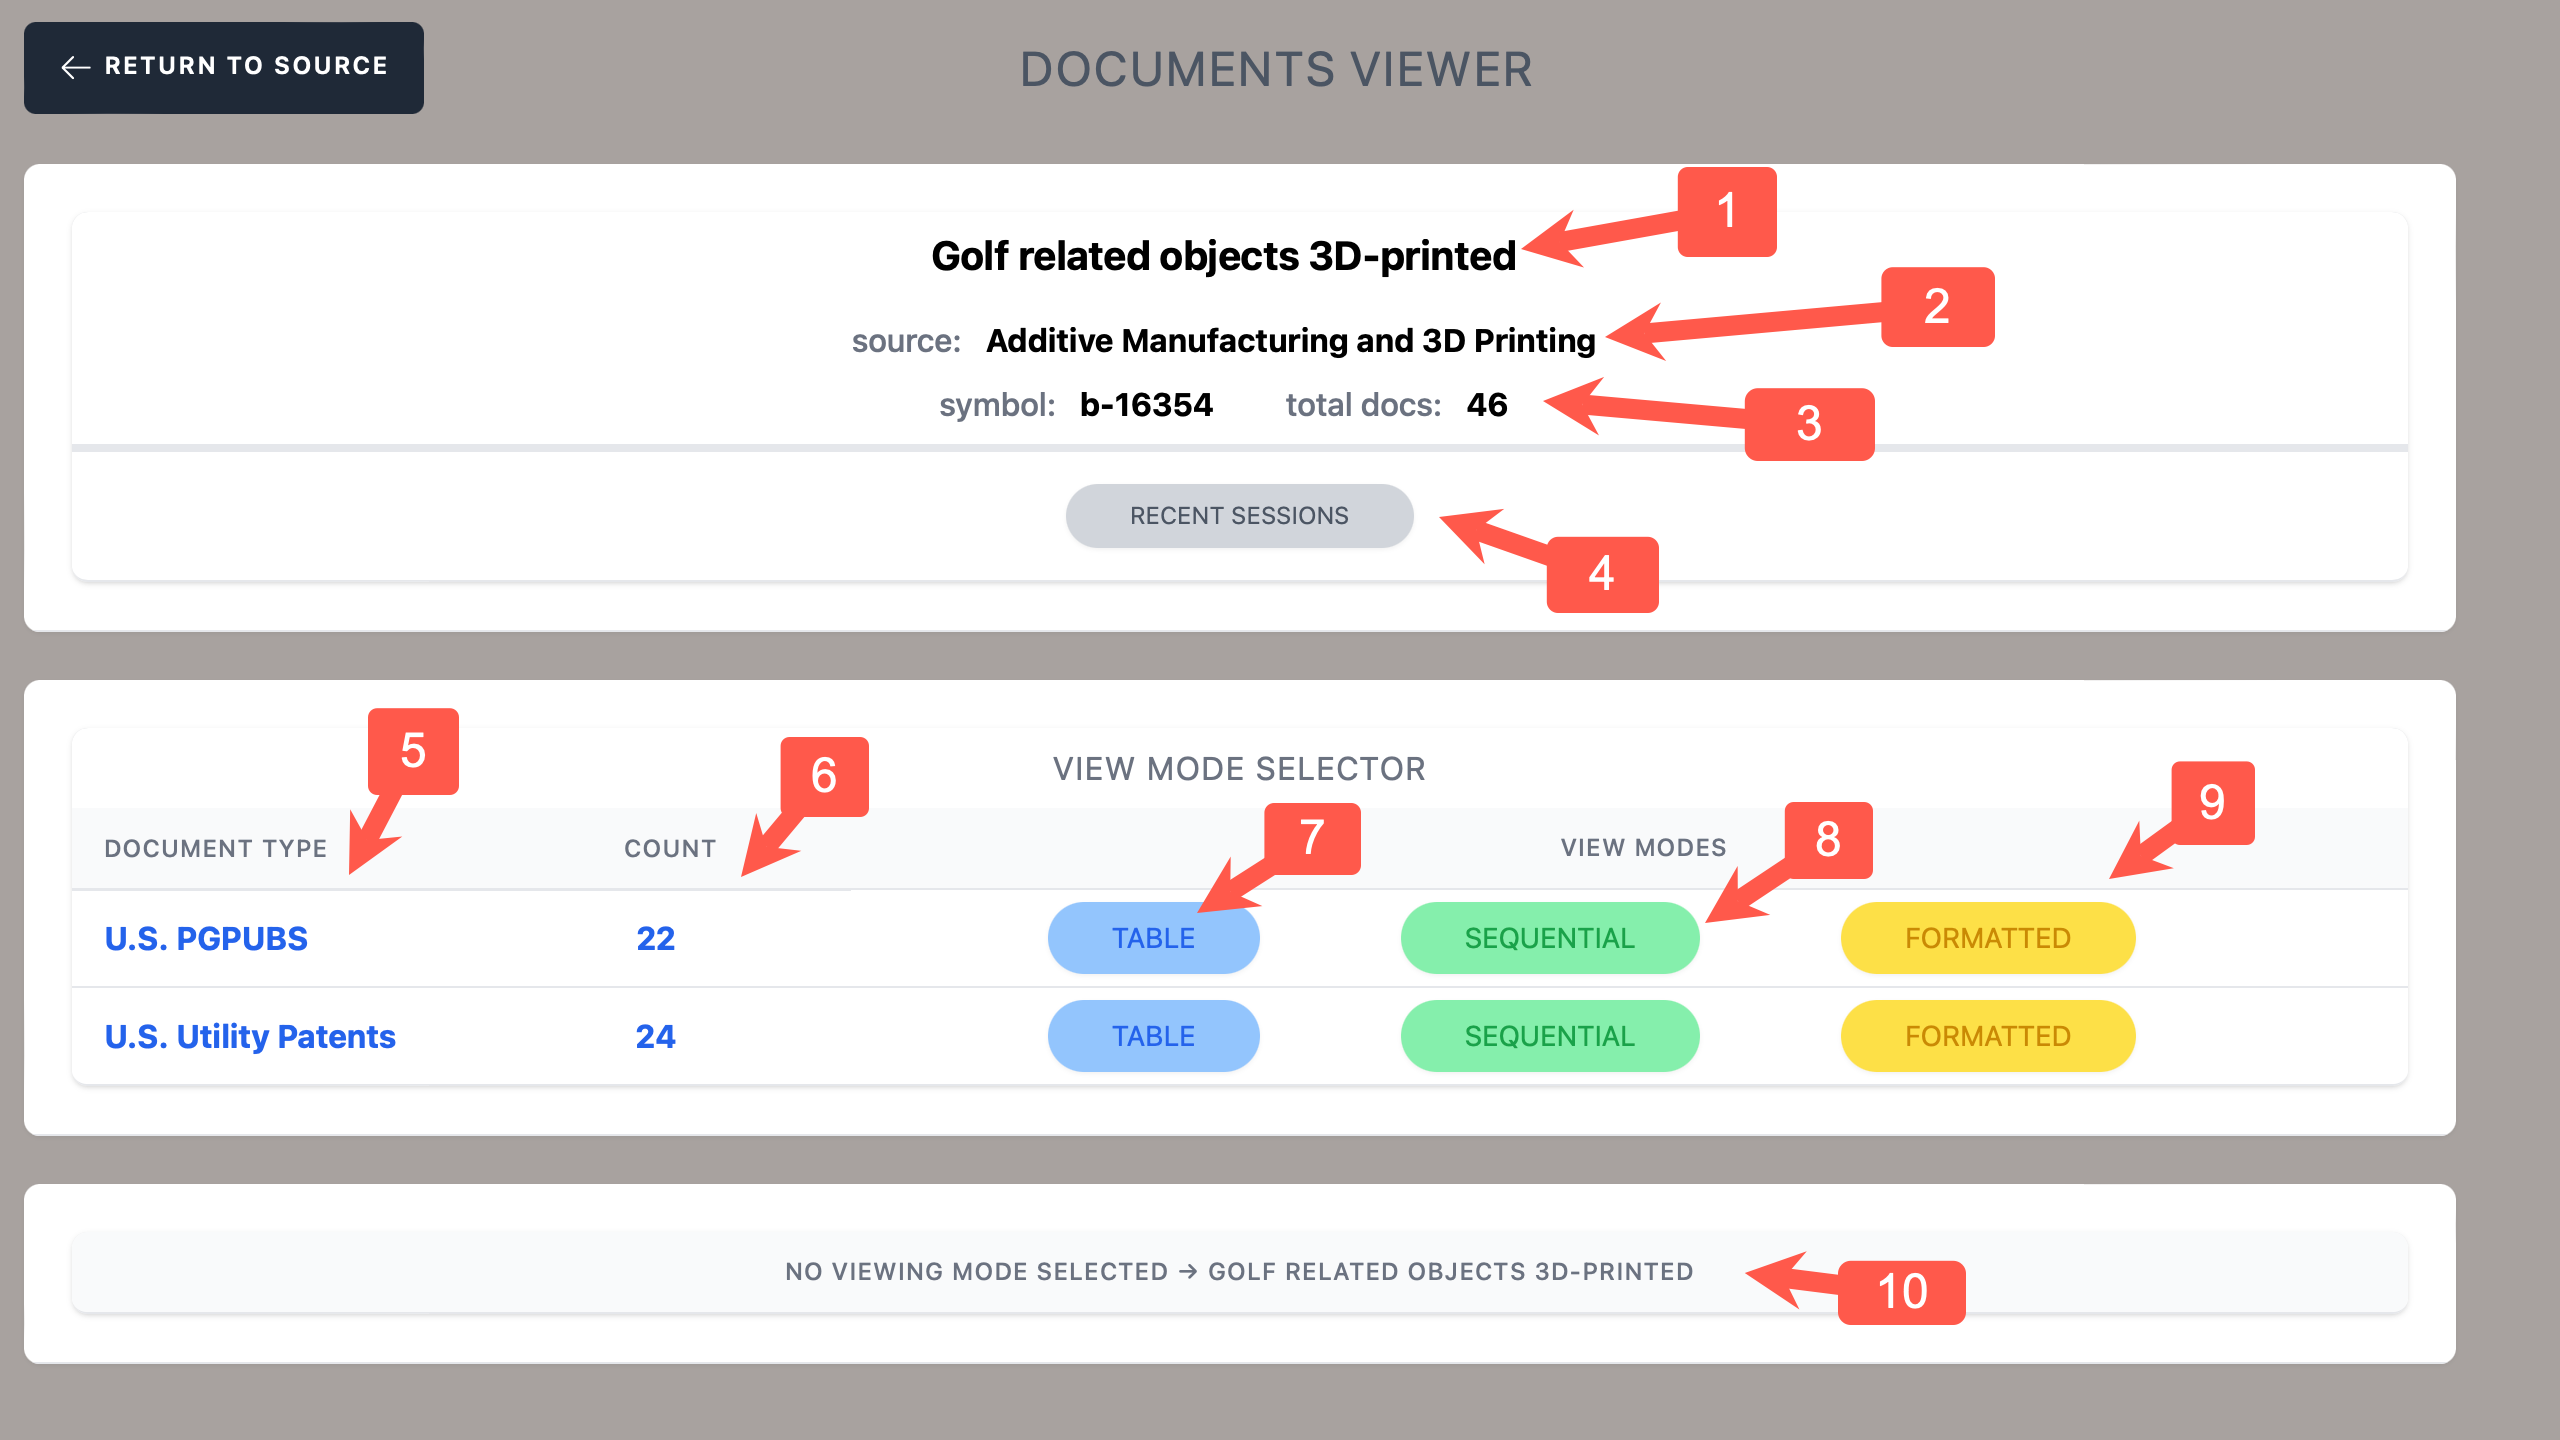Click the back arrow on Return to Source
Viewport: 2560px width, 1440px height.
pos(73,67)
